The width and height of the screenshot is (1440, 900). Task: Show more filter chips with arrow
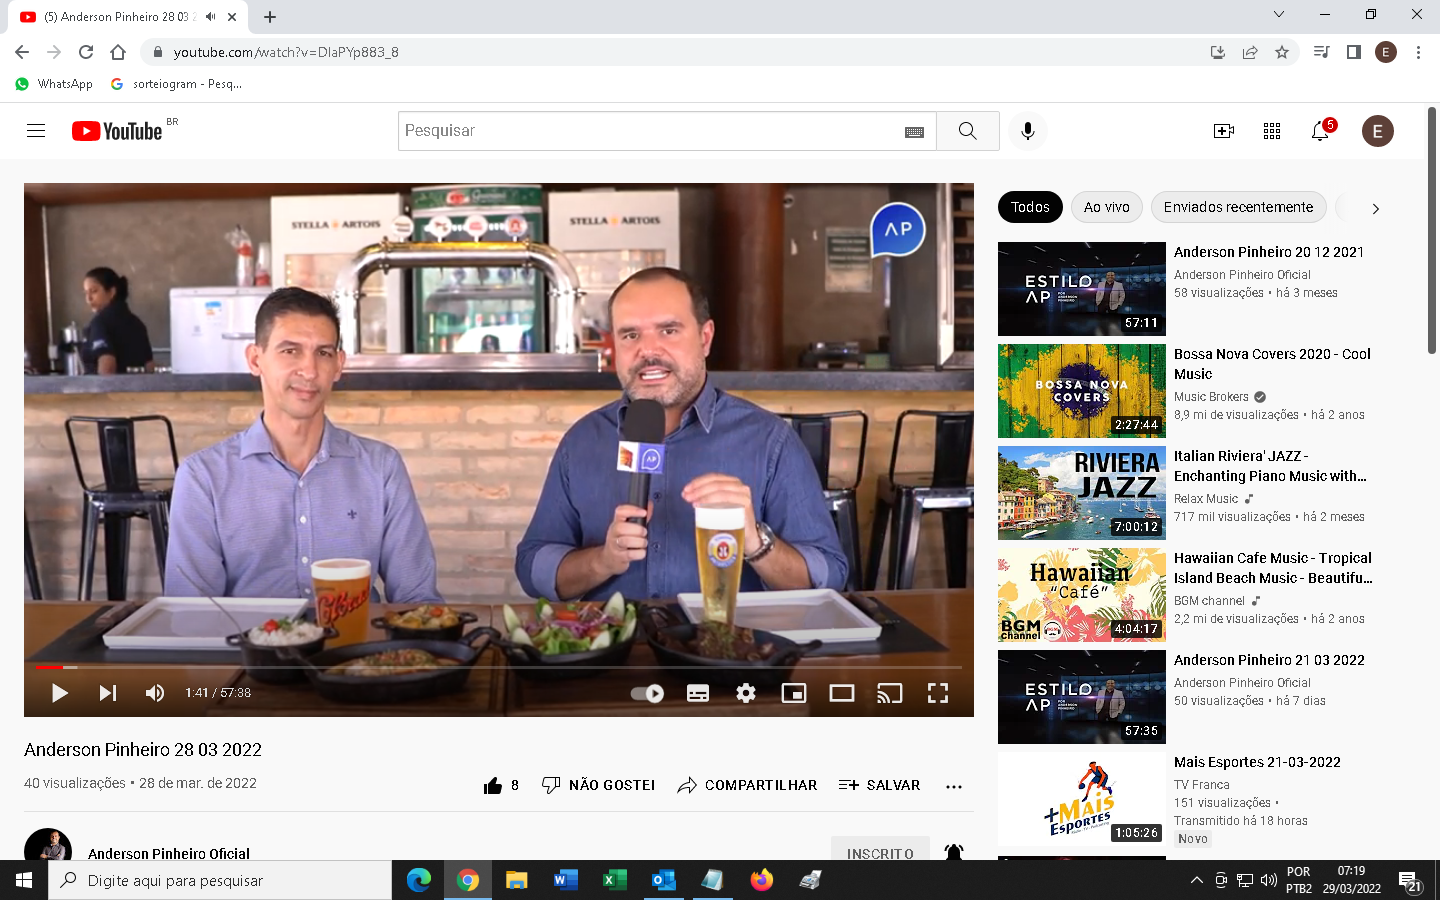(x=1375, y=208)
